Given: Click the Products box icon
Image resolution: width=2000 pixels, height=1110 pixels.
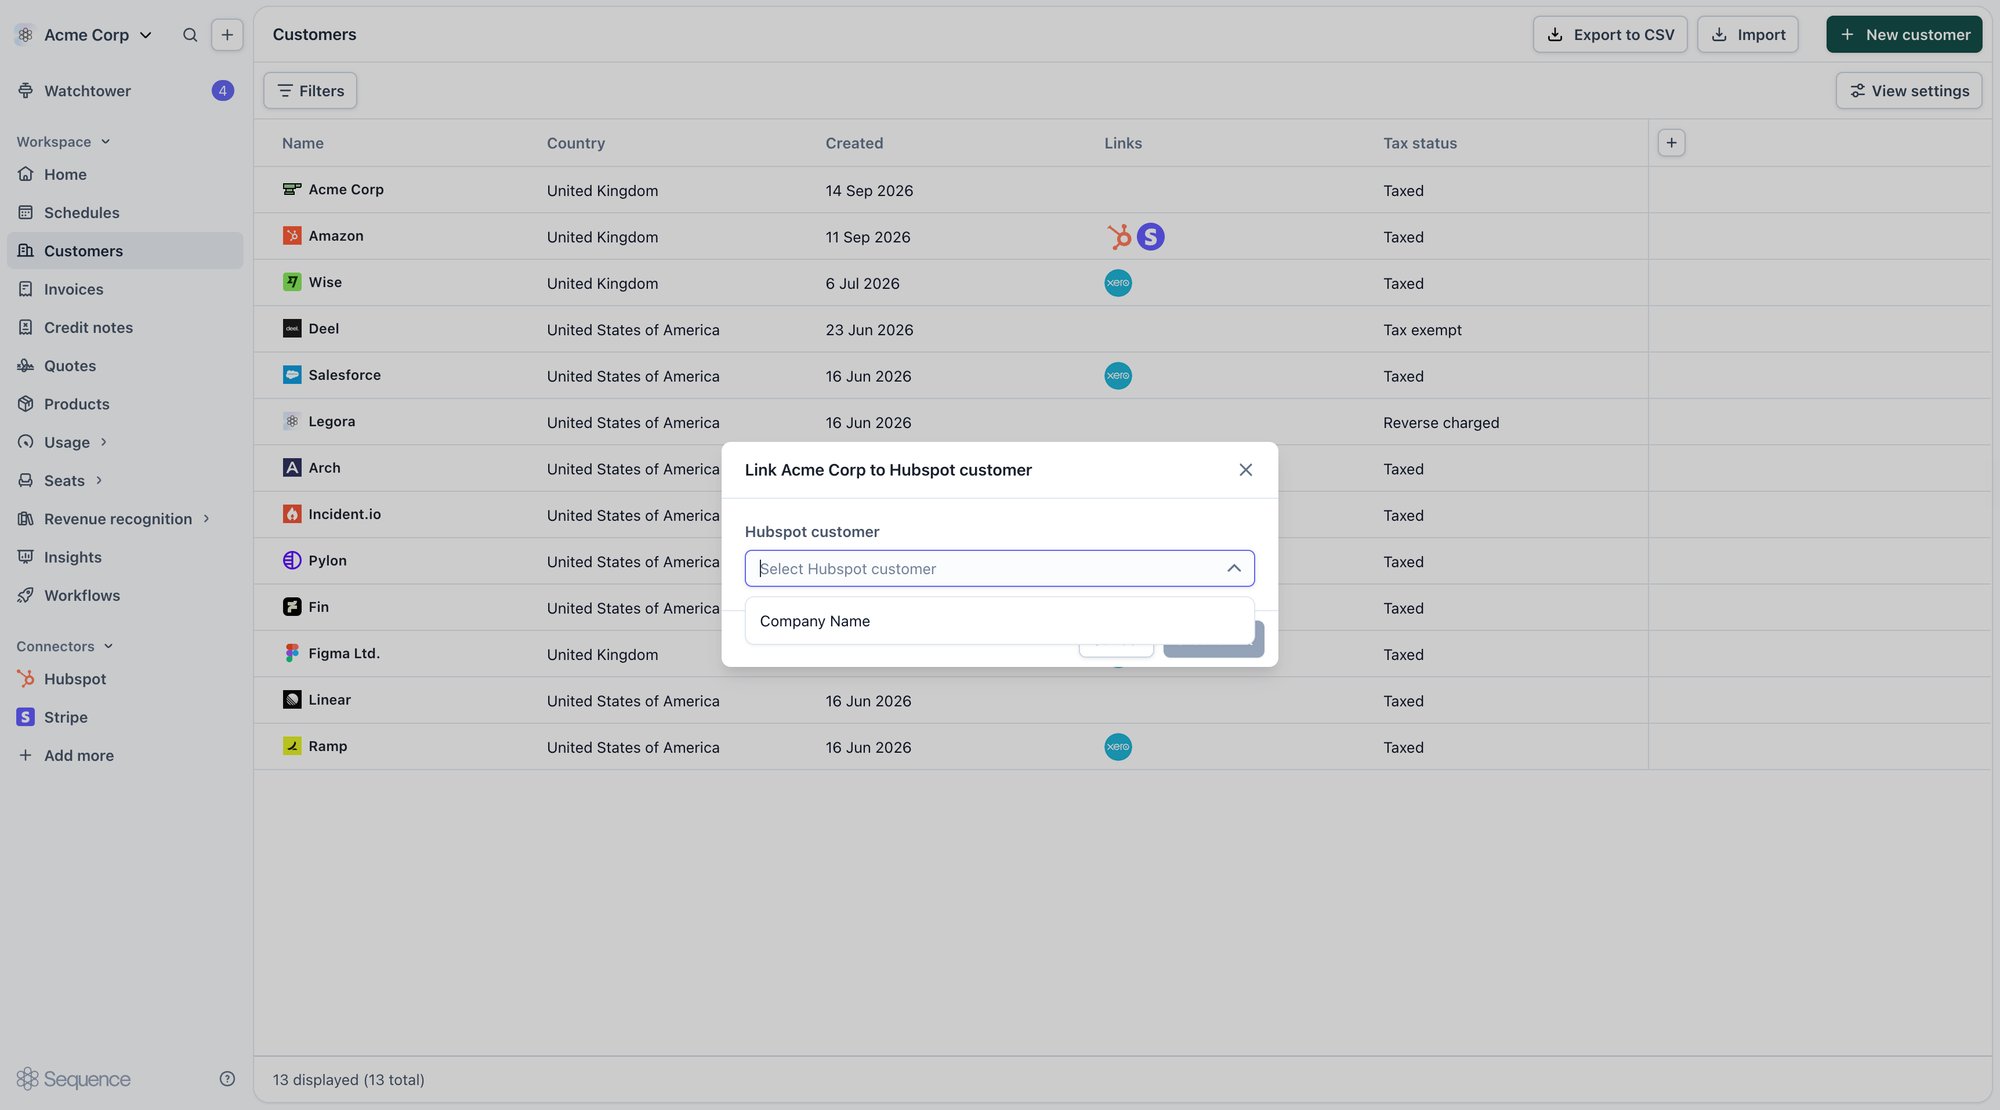Looking at the screenshot, I should tap(26, 404).
